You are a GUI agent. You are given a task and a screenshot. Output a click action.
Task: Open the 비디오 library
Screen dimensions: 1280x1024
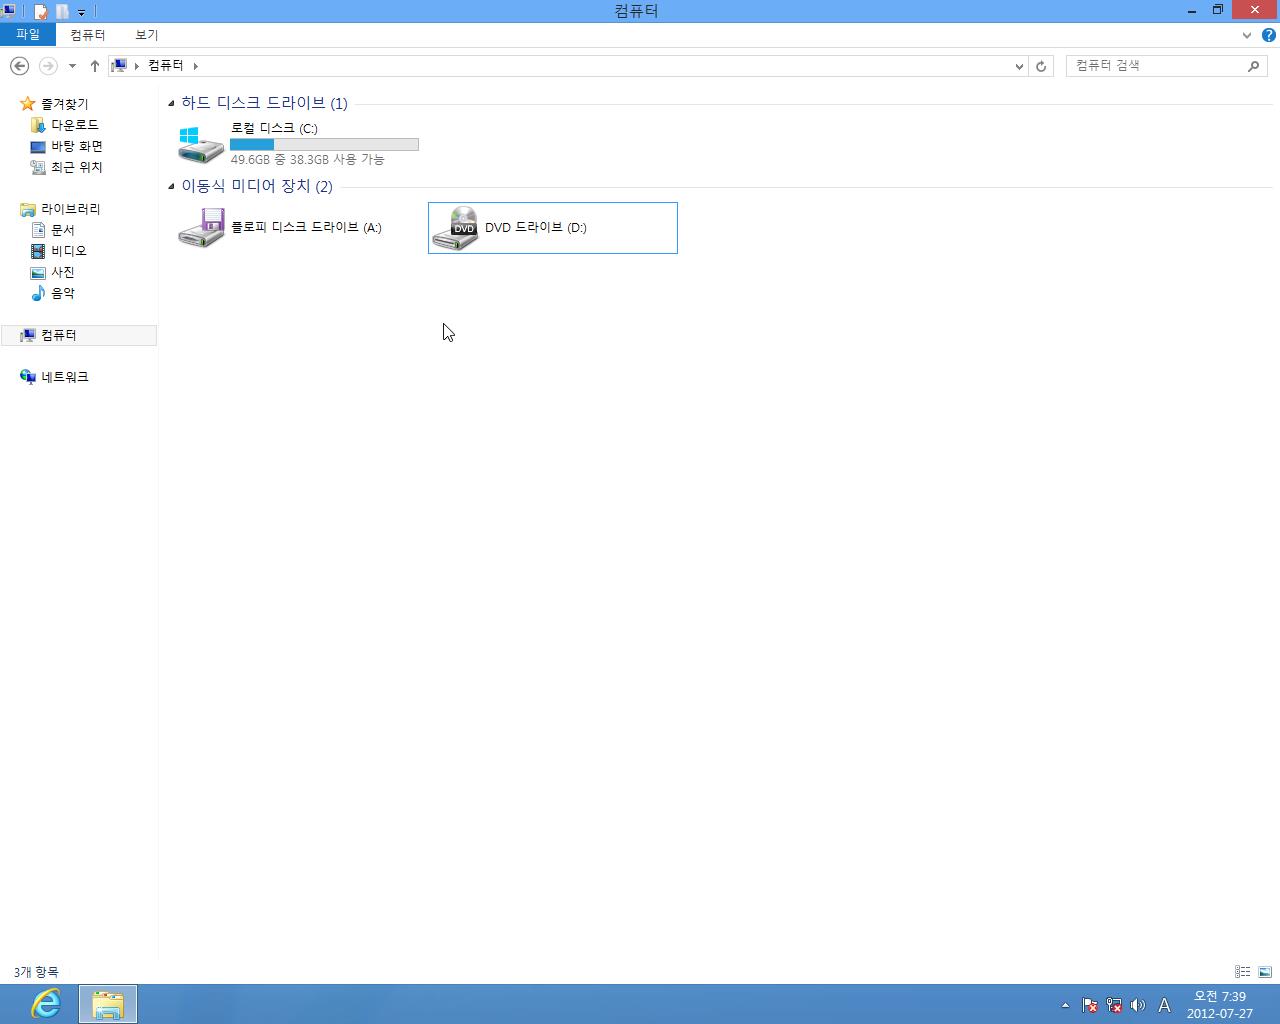point(69,251)
